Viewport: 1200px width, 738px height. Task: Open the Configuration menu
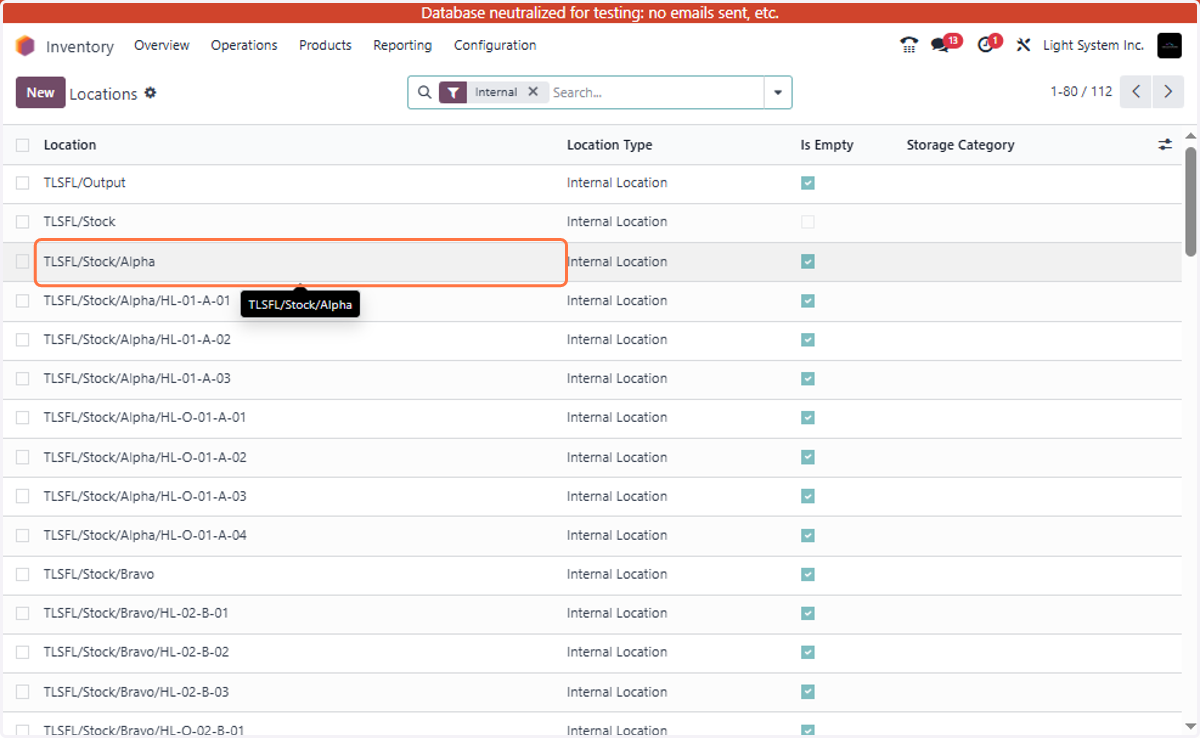pyautogui.click(x=495, y=45)
